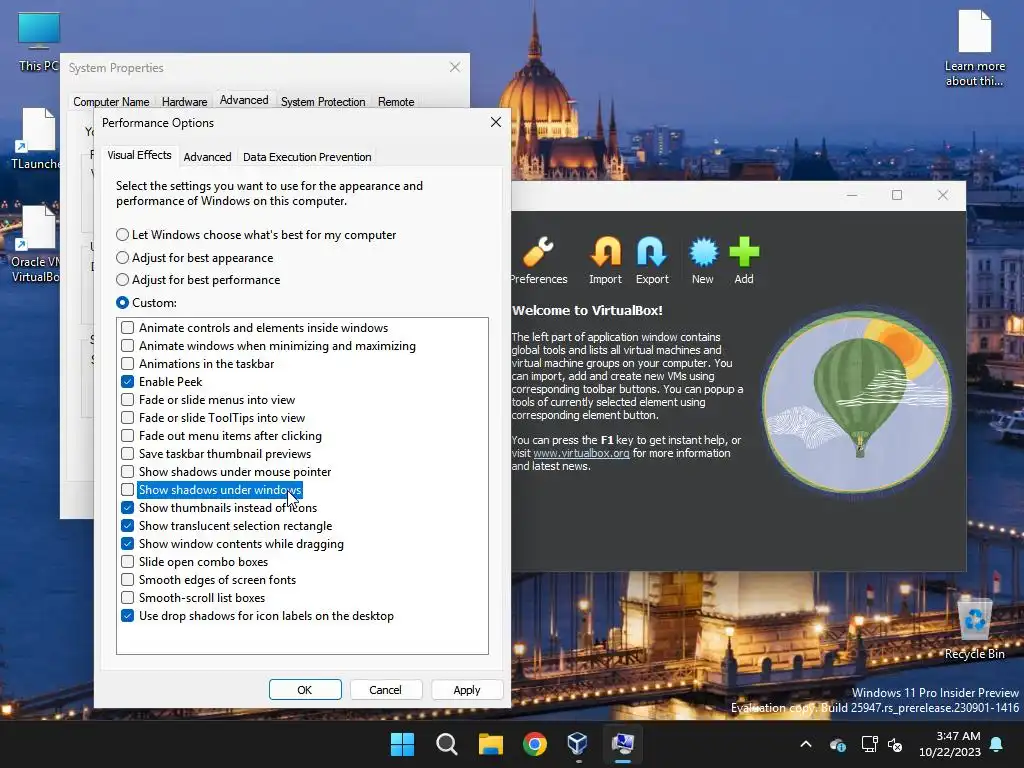Open Hardware tab in System Properties
The image size is (1024, 768).
(184, 102)
